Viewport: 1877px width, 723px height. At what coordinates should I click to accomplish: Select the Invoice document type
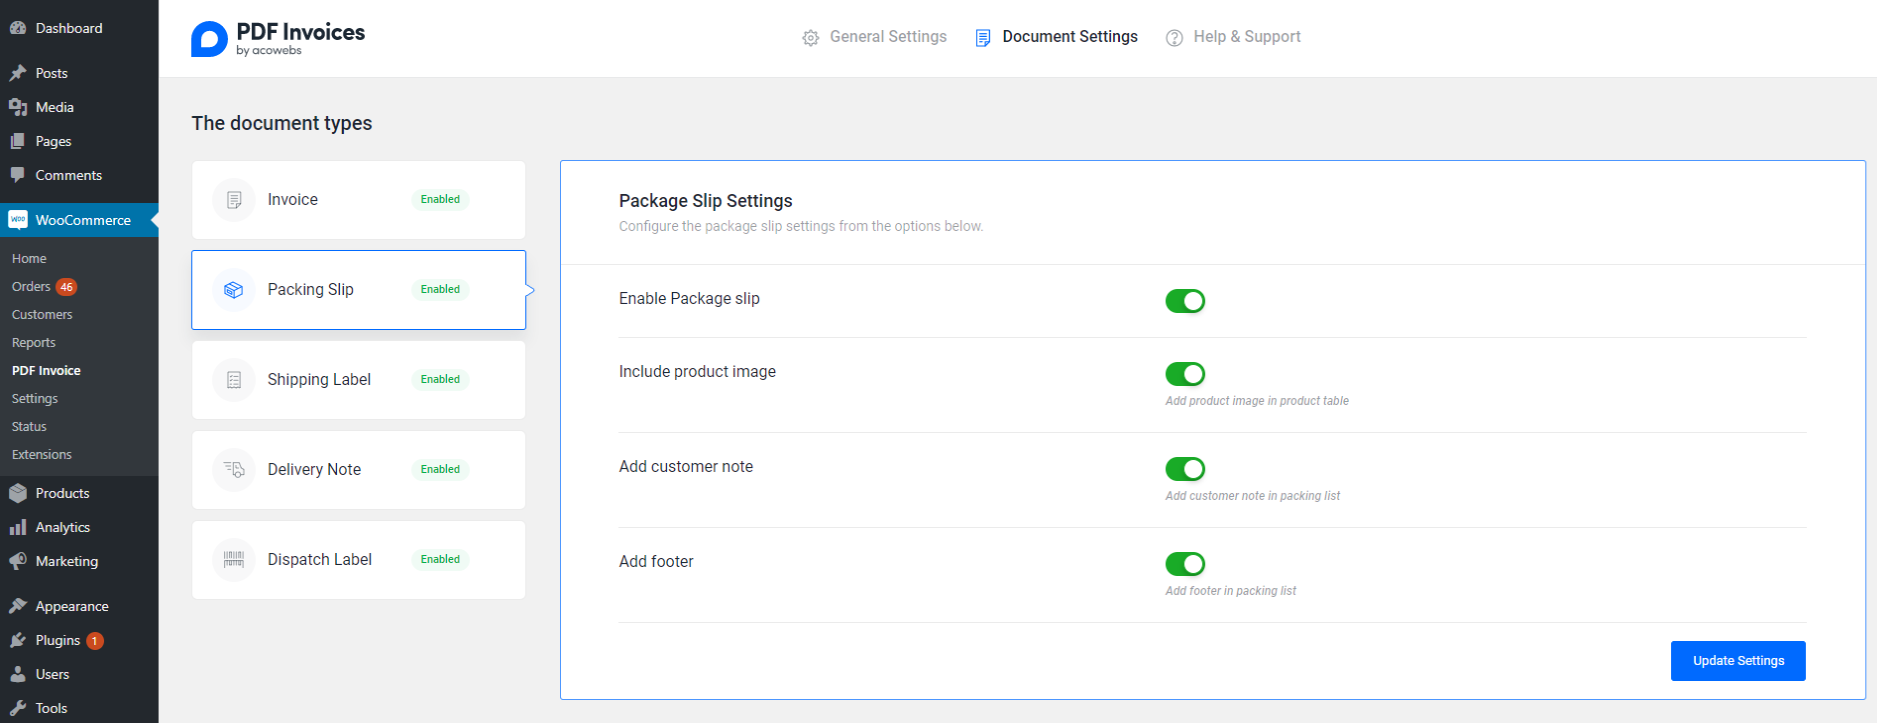tap(358, 200)
